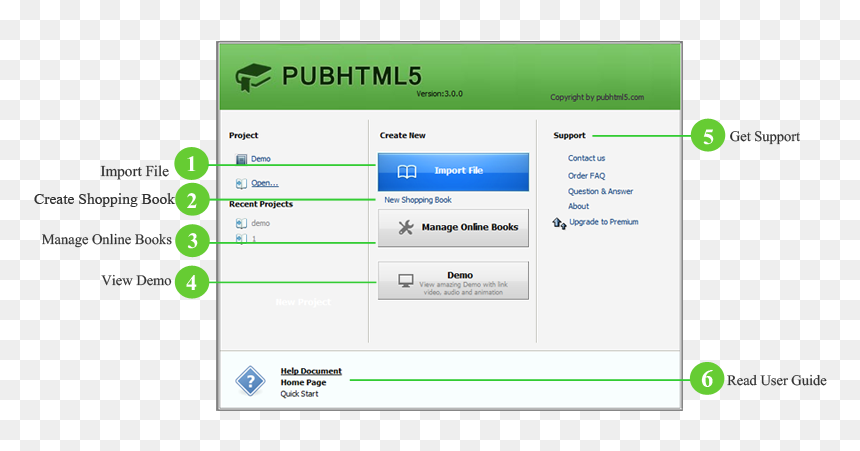Open the Order FAQ link
This screenshot has height=451, width=860.
[586, 176]
